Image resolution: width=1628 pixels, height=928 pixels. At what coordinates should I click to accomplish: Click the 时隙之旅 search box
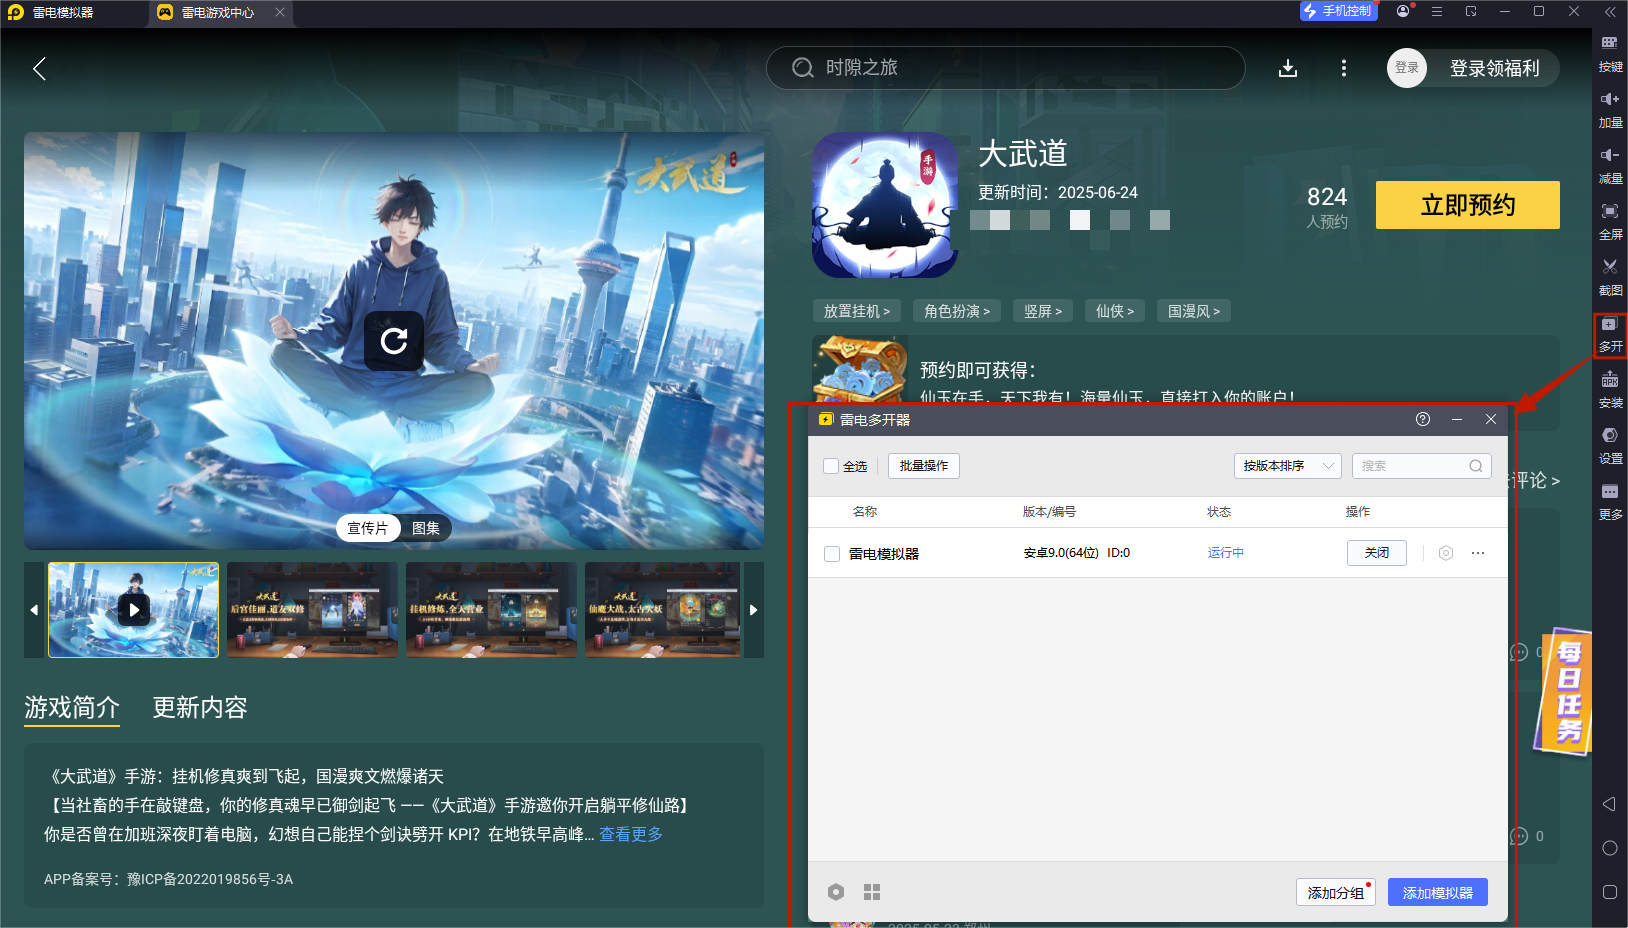1005,68
